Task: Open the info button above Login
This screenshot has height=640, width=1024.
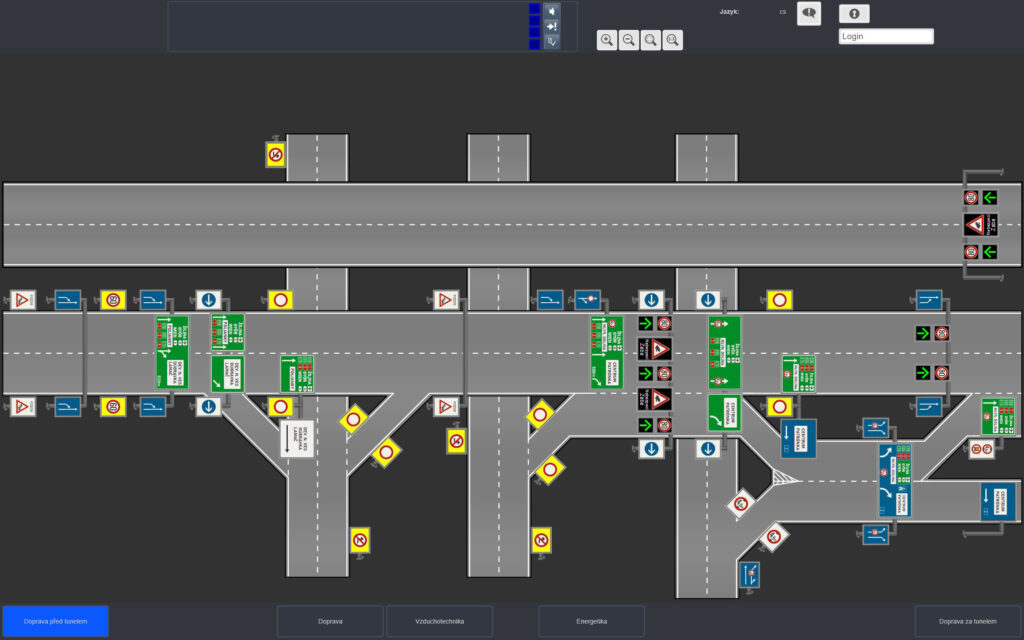Action: [x=853, y=14]
